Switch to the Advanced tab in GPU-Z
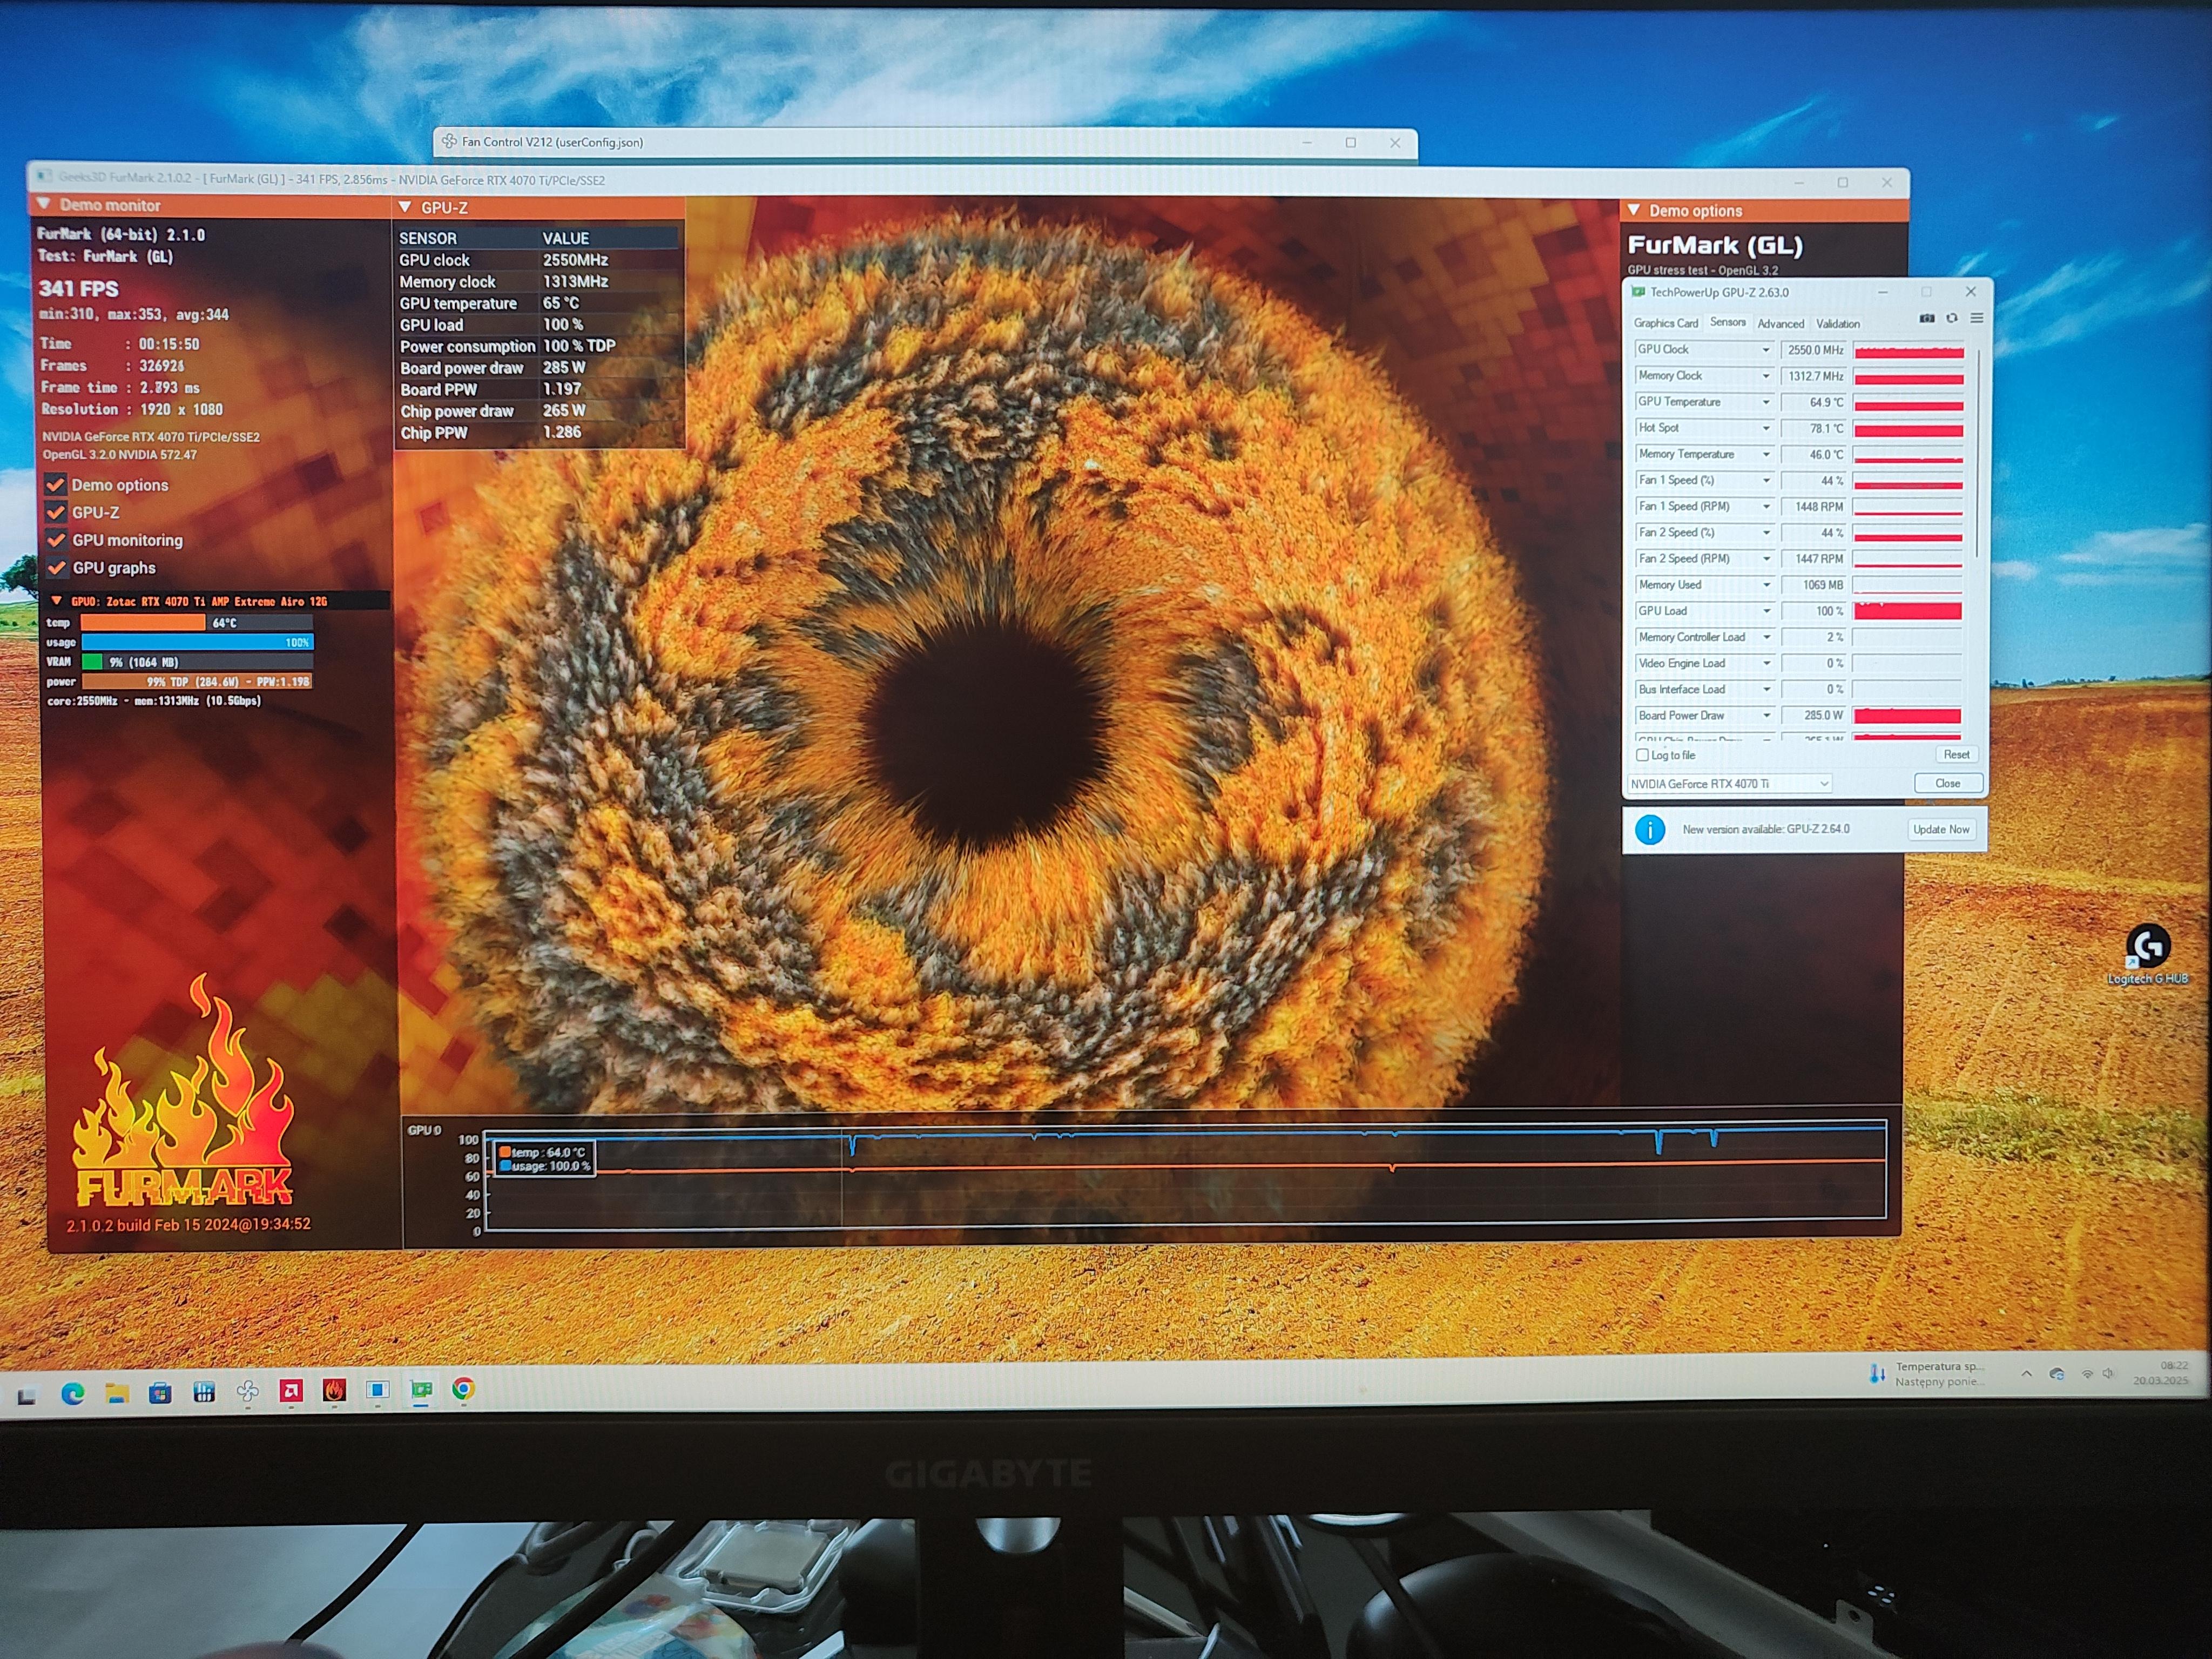 tap(1780, 323)
